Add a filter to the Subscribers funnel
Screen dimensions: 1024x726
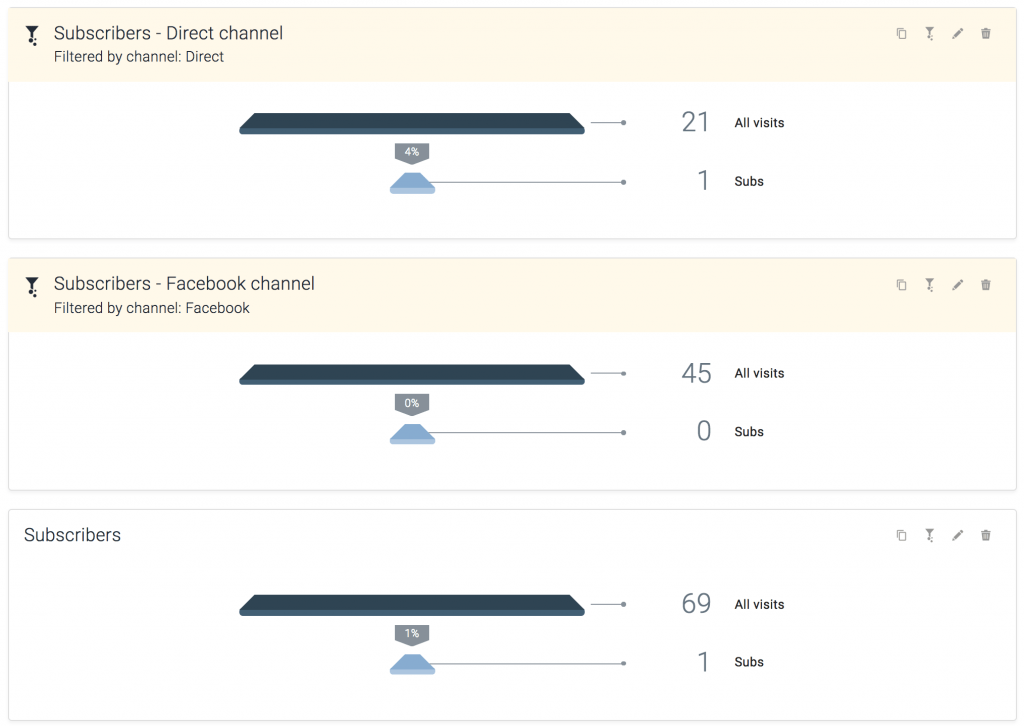[929, 535]
